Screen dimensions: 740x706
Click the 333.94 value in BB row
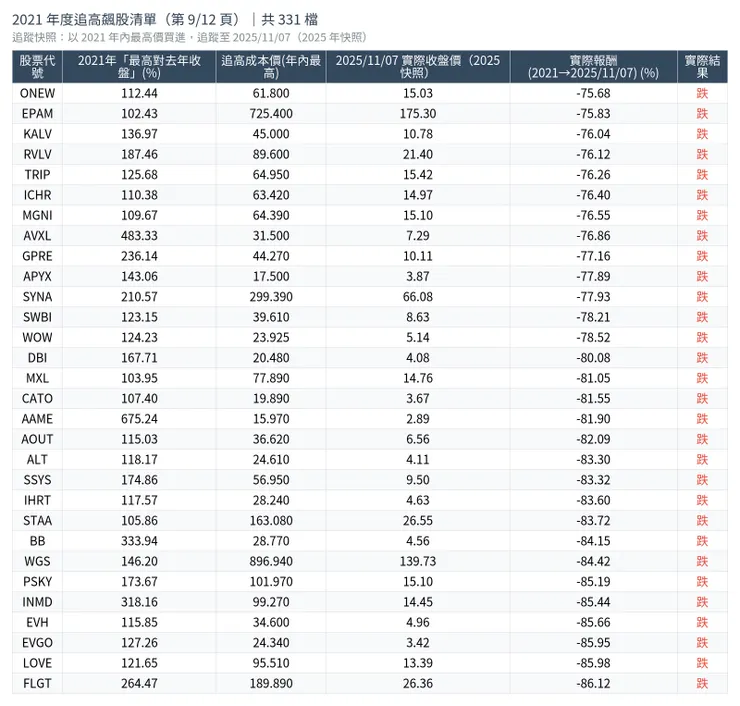139,541
